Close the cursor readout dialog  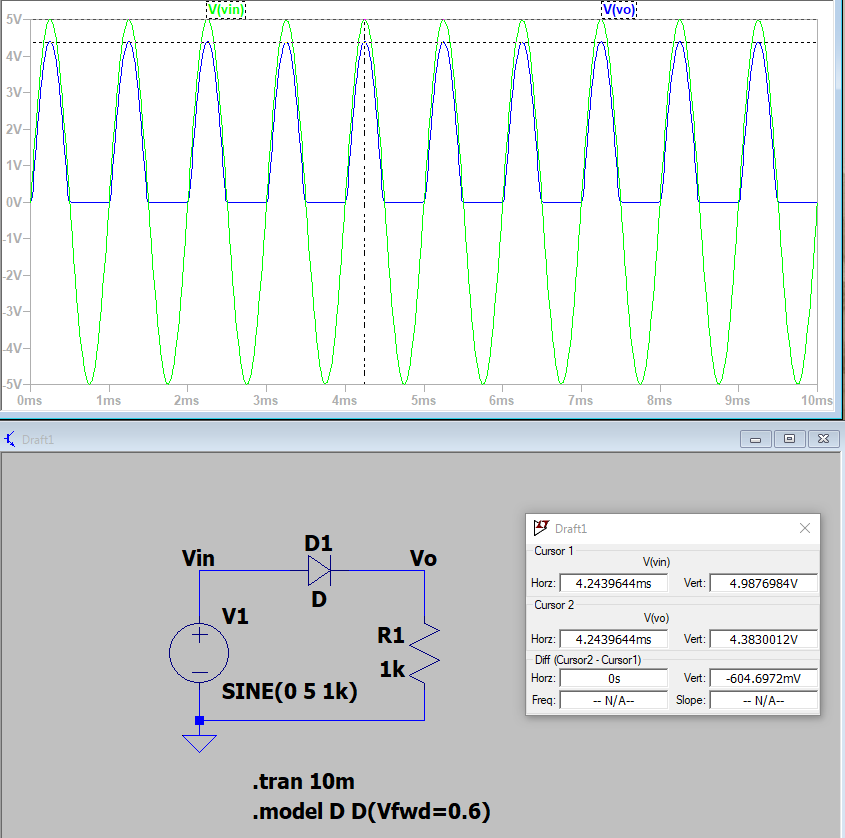pos(805,527)
